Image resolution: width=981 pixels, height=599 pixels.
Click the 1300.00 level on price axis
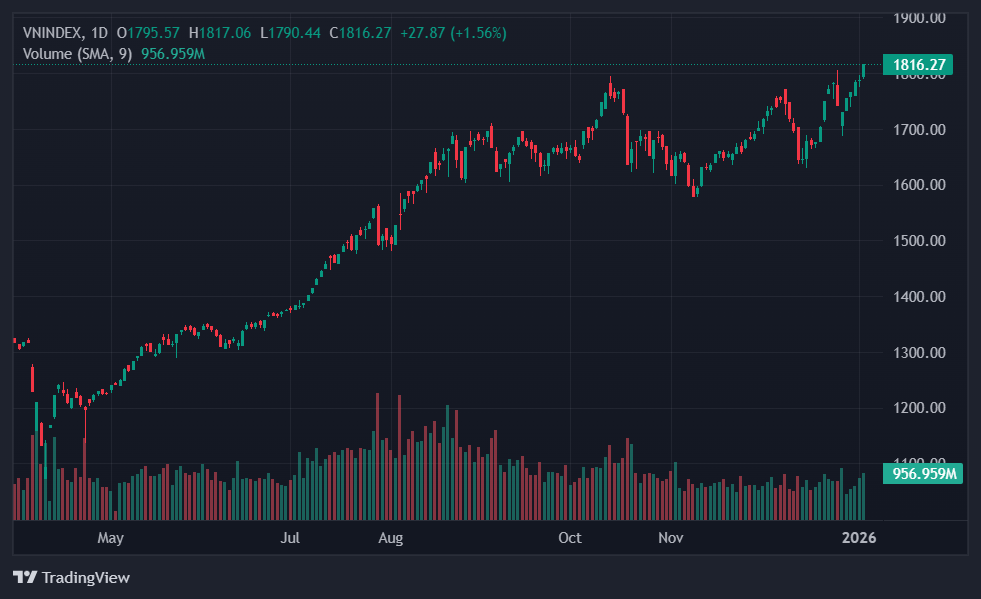click(x=918, y=353)
